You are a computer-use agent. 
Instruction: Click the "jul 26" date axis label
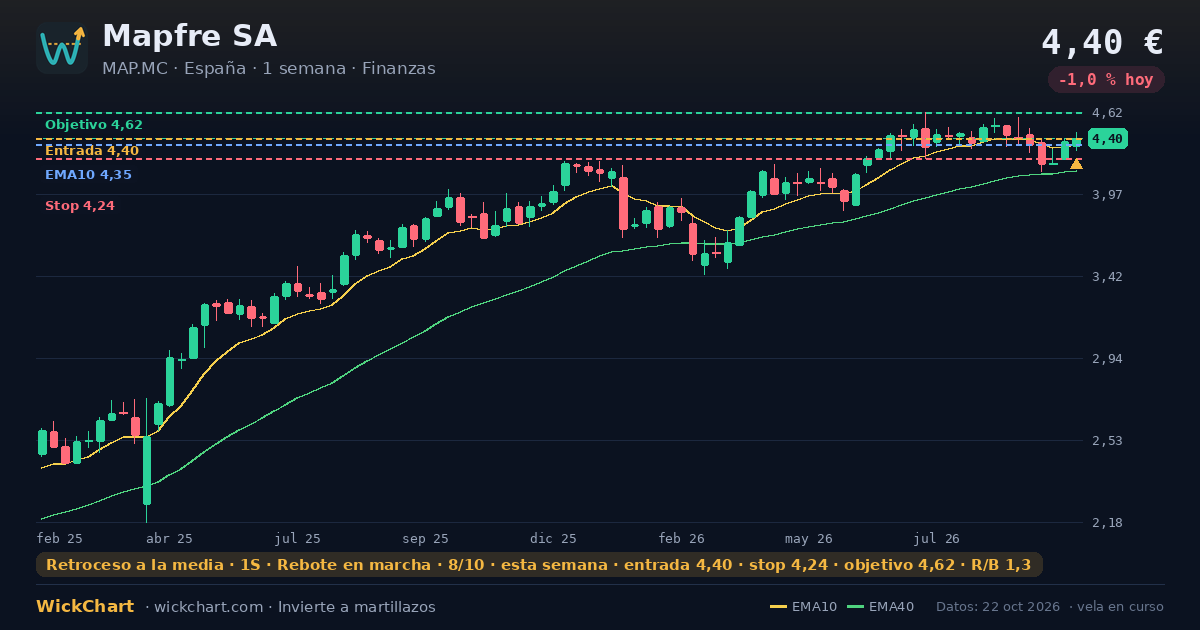[937, 538]
